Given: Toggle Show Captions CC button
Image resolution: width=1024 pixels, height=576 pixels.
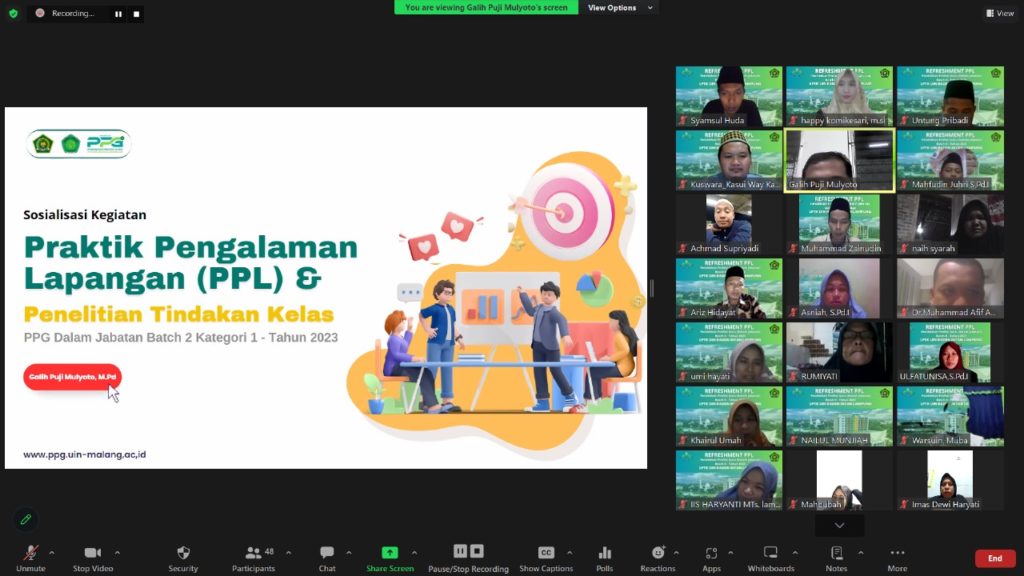Looking at the screenshot, I should pos(546,558).
